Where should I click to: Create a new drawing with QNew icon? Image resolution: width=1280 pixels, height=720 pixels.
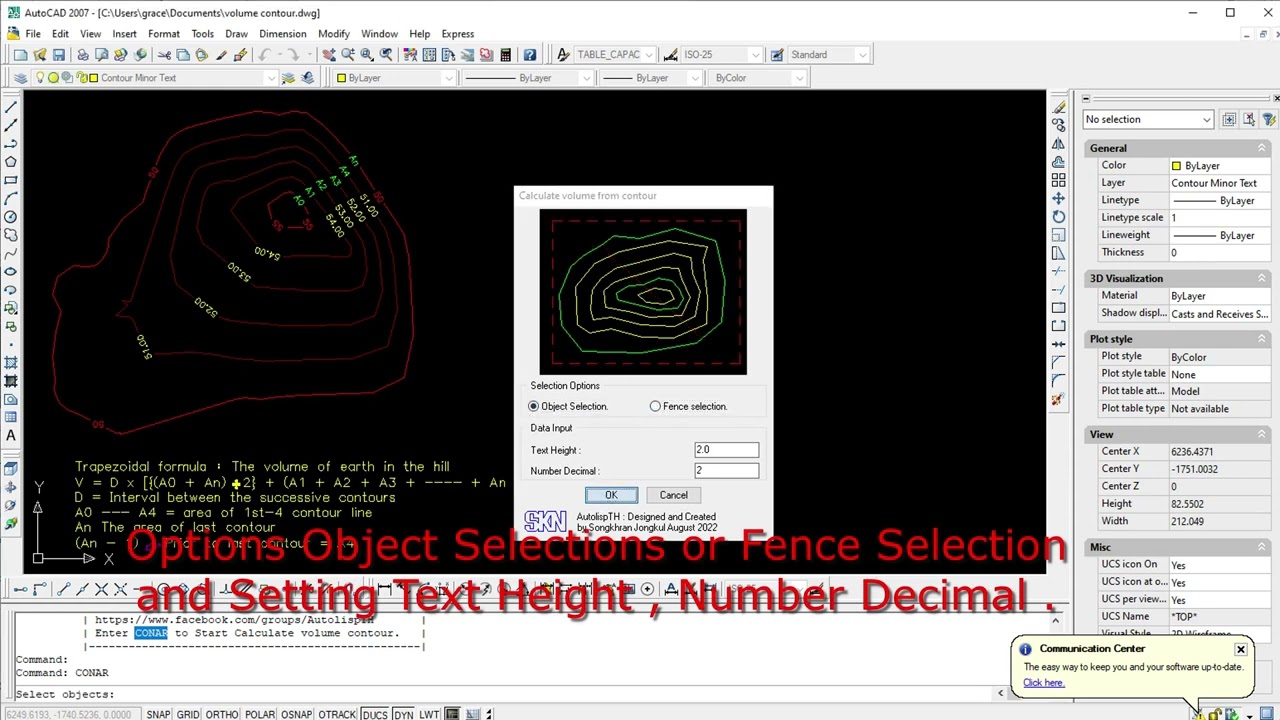(20, 55)
